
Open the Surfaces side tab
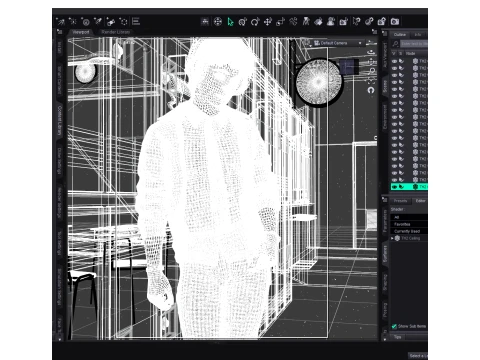click(x=385, y=254)
